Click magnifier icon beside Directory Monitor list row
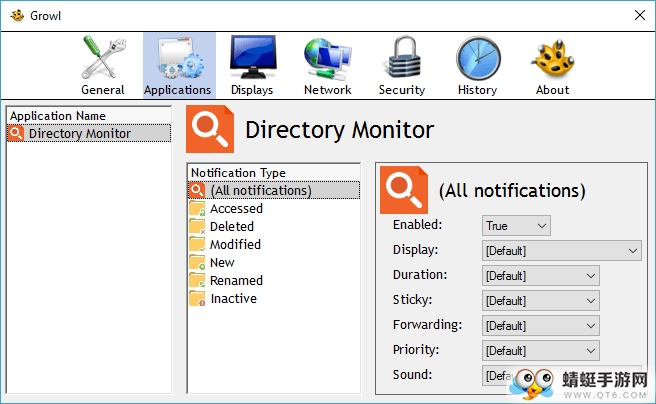This screenshot has width=656, height=404. pos(16,133)
